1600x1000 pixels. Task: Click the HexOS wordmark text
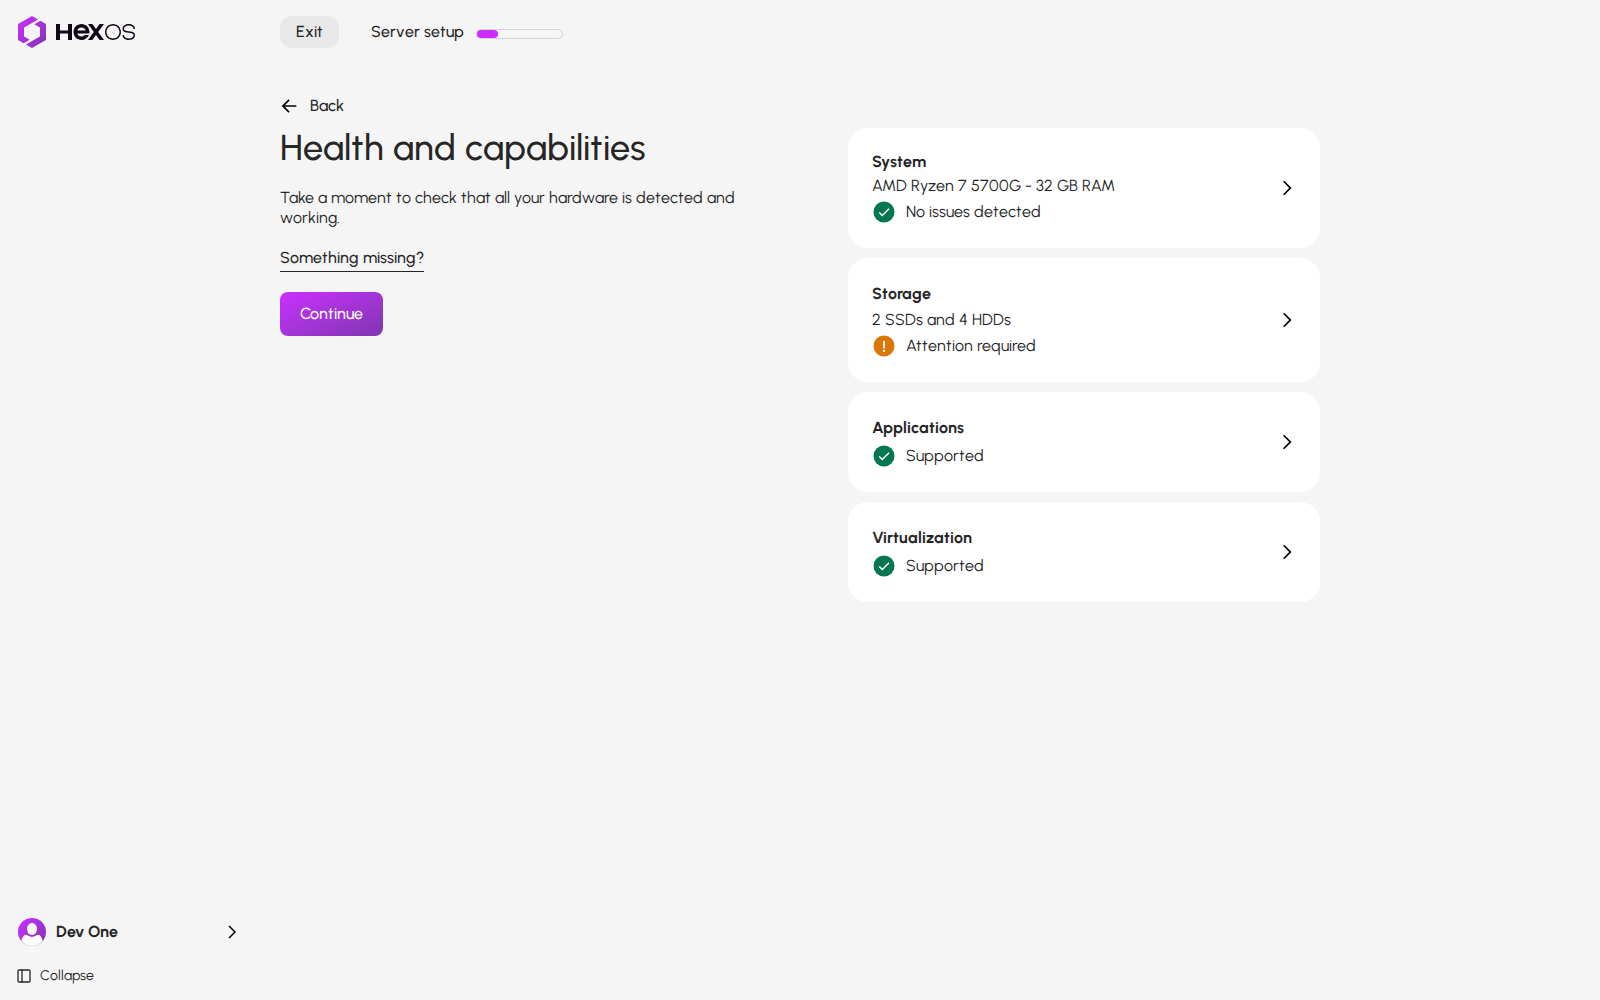pos(95,32)
